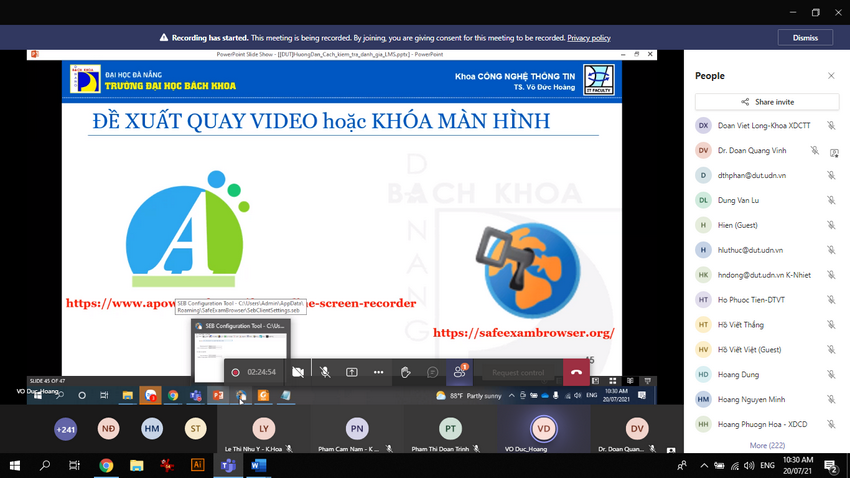The width and height of the screenshot is (850, 478).
Task: Click the recording timer 02:24:54
Action: tap(261, 372)
